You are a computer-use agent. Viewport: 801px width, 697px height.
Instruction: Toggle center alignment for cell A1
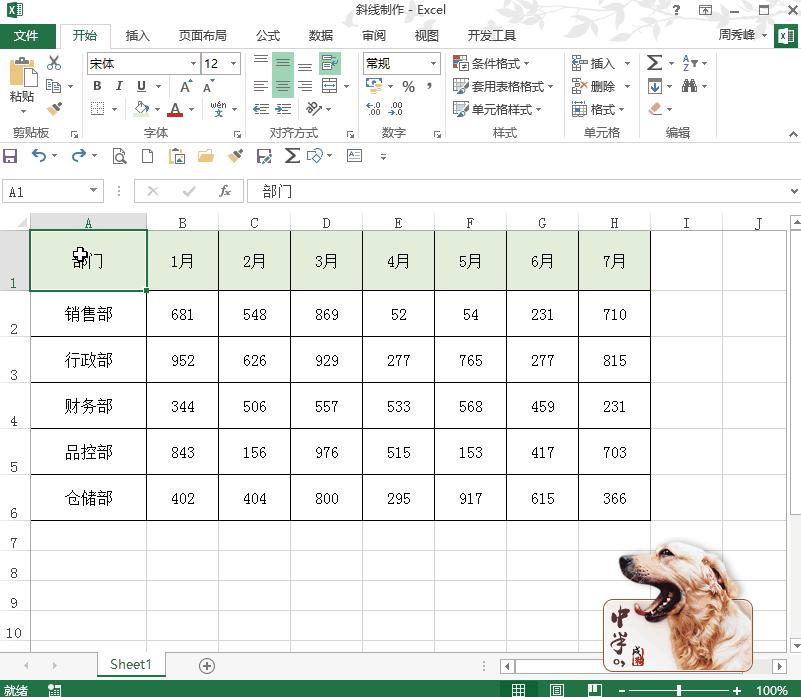[283, 85]
